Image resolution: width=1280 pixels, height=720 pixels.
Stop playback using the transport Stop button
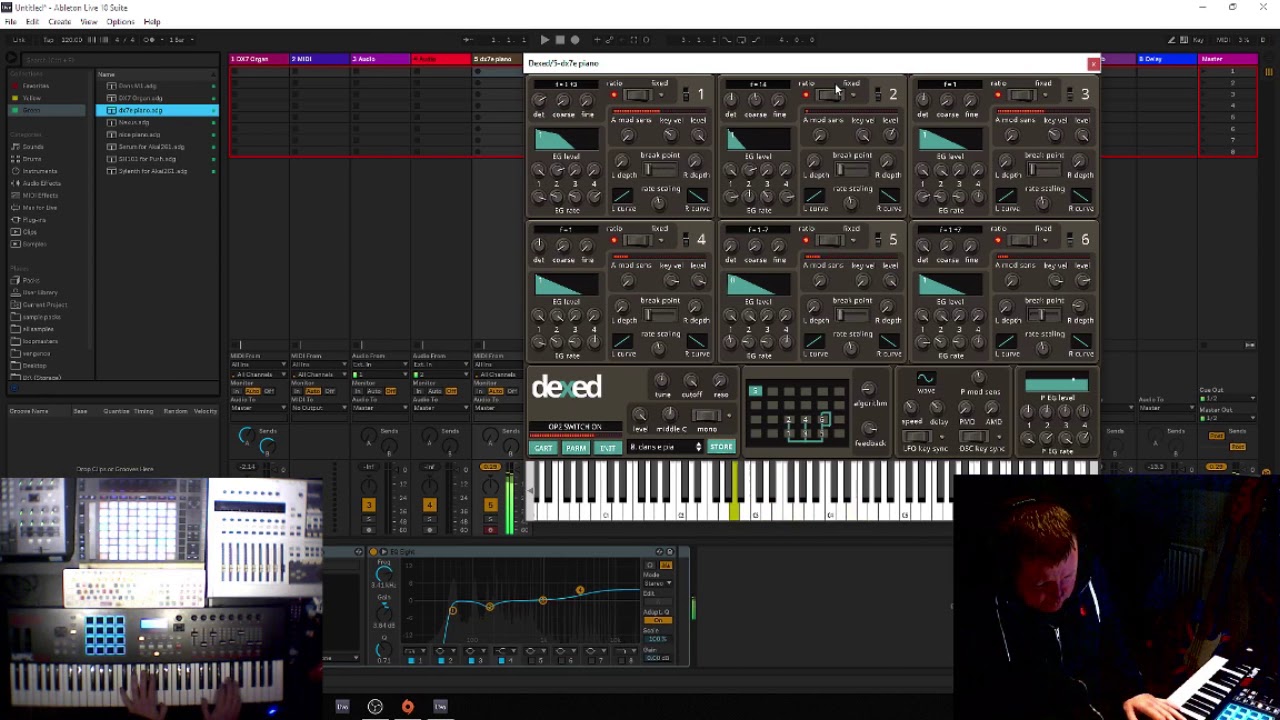(559, 40)
